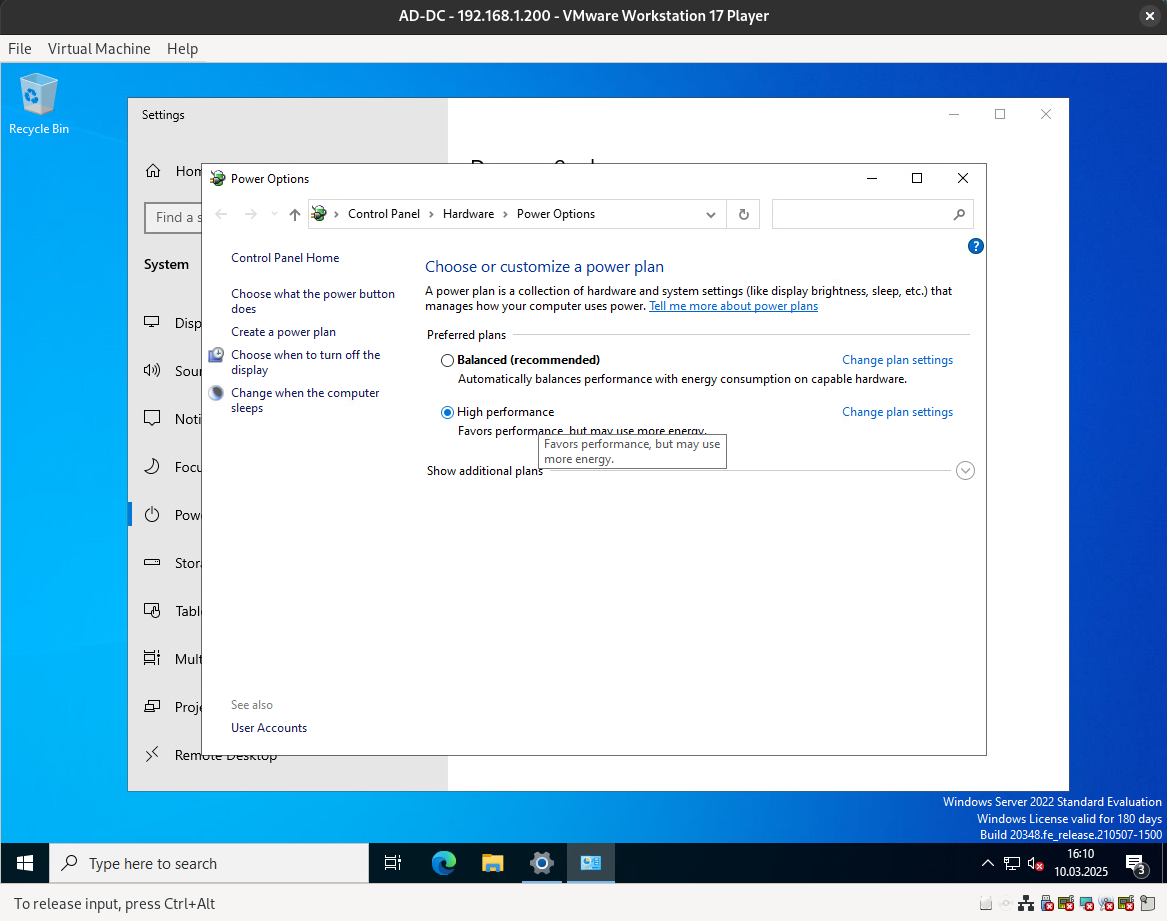Click the Task View taskbar icon
Image resolution: width=1167 pixels, height=921 pixels.
click(393, 863)
